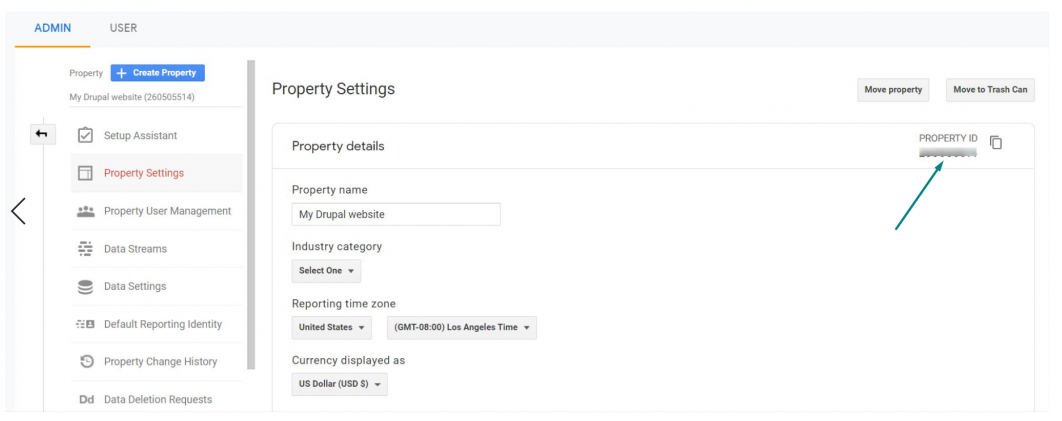Click the Data Deletion Requests Dd icon
1062x421 pixels.
click(x=85, y=400)
